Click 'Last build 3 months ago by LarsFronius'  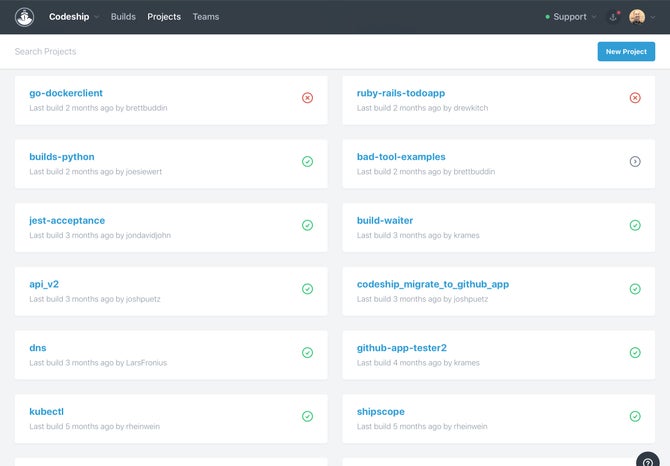(x=98, y=363)
